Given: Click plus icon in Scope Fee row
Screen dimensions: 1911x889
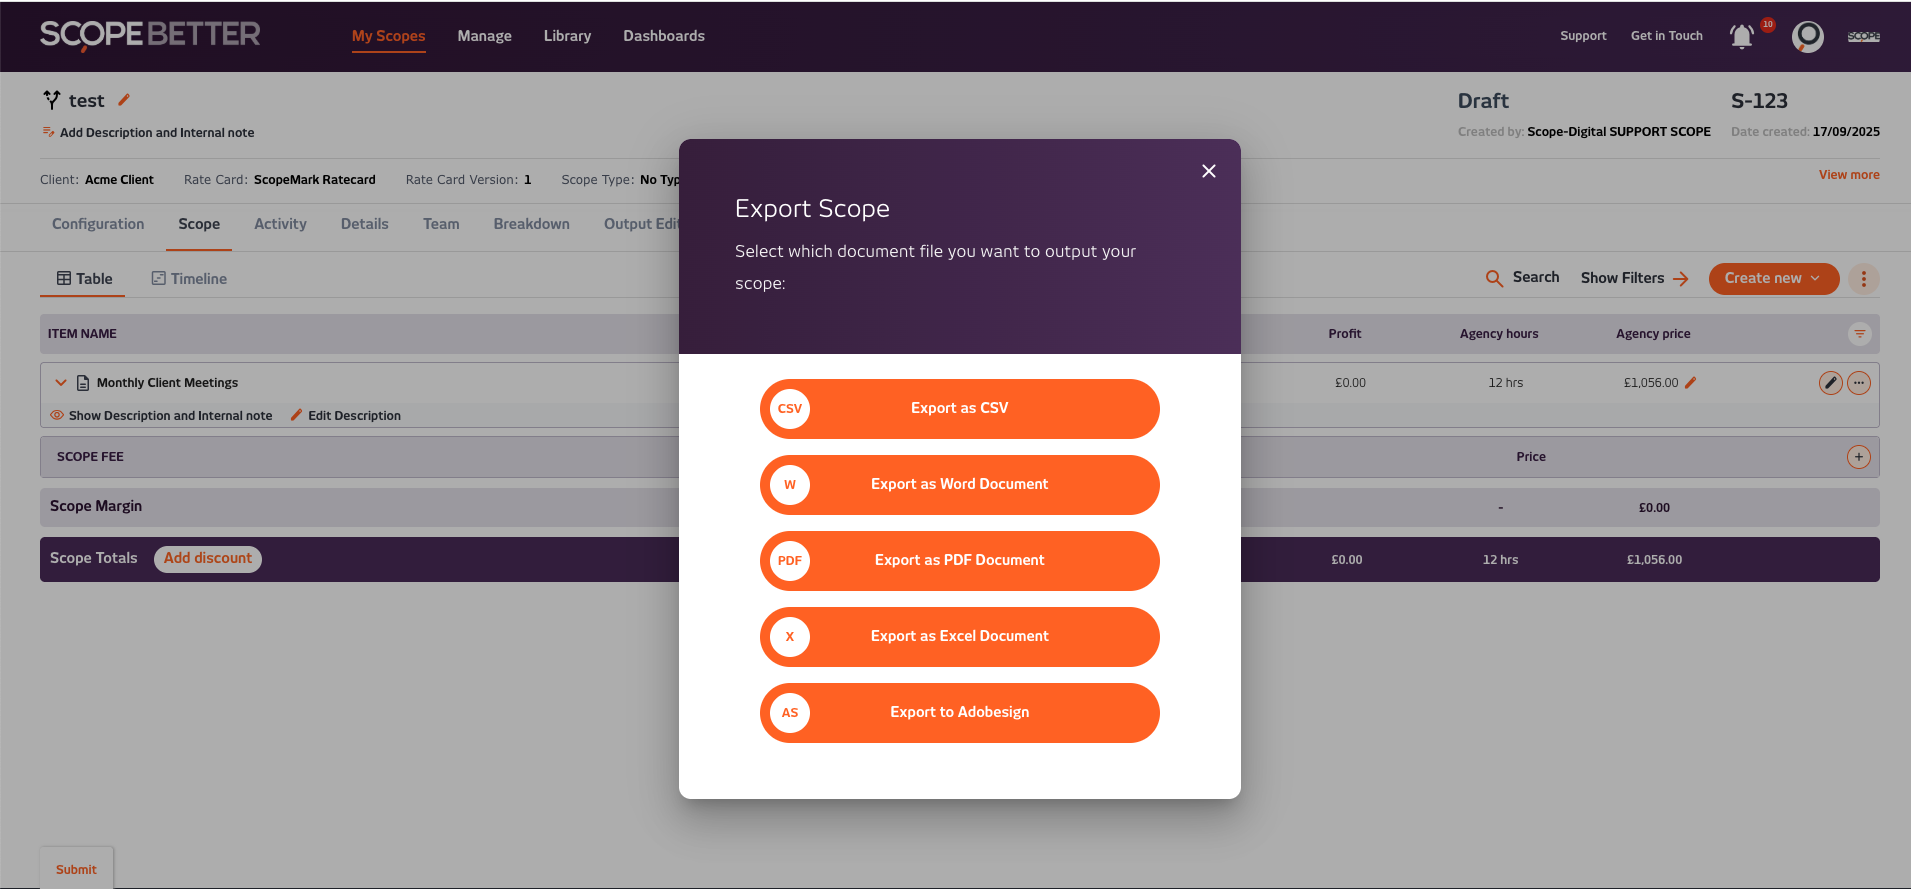Looking at the screenshot, I should pos(1858,457).
